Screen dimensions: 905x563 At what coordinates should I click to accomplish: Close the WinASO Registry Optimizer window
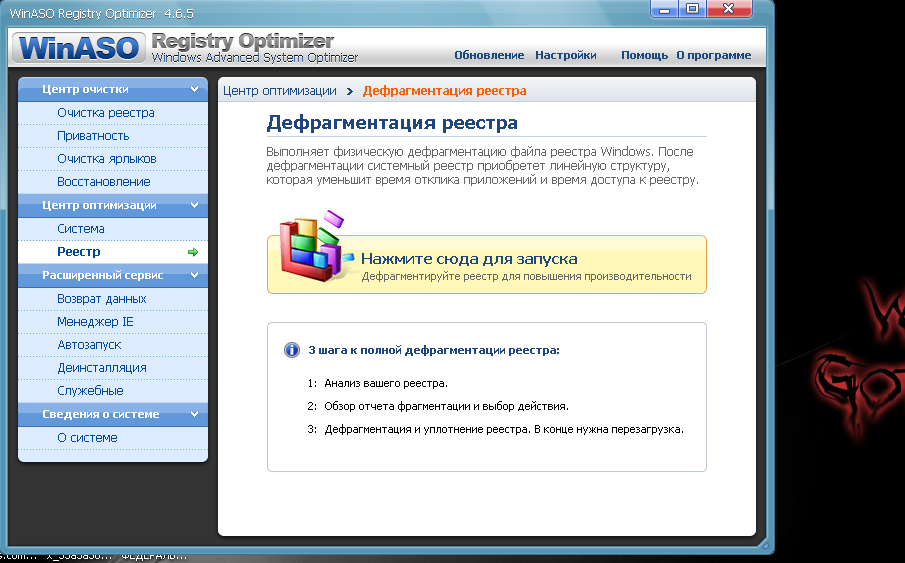click(x=729, y=9)
